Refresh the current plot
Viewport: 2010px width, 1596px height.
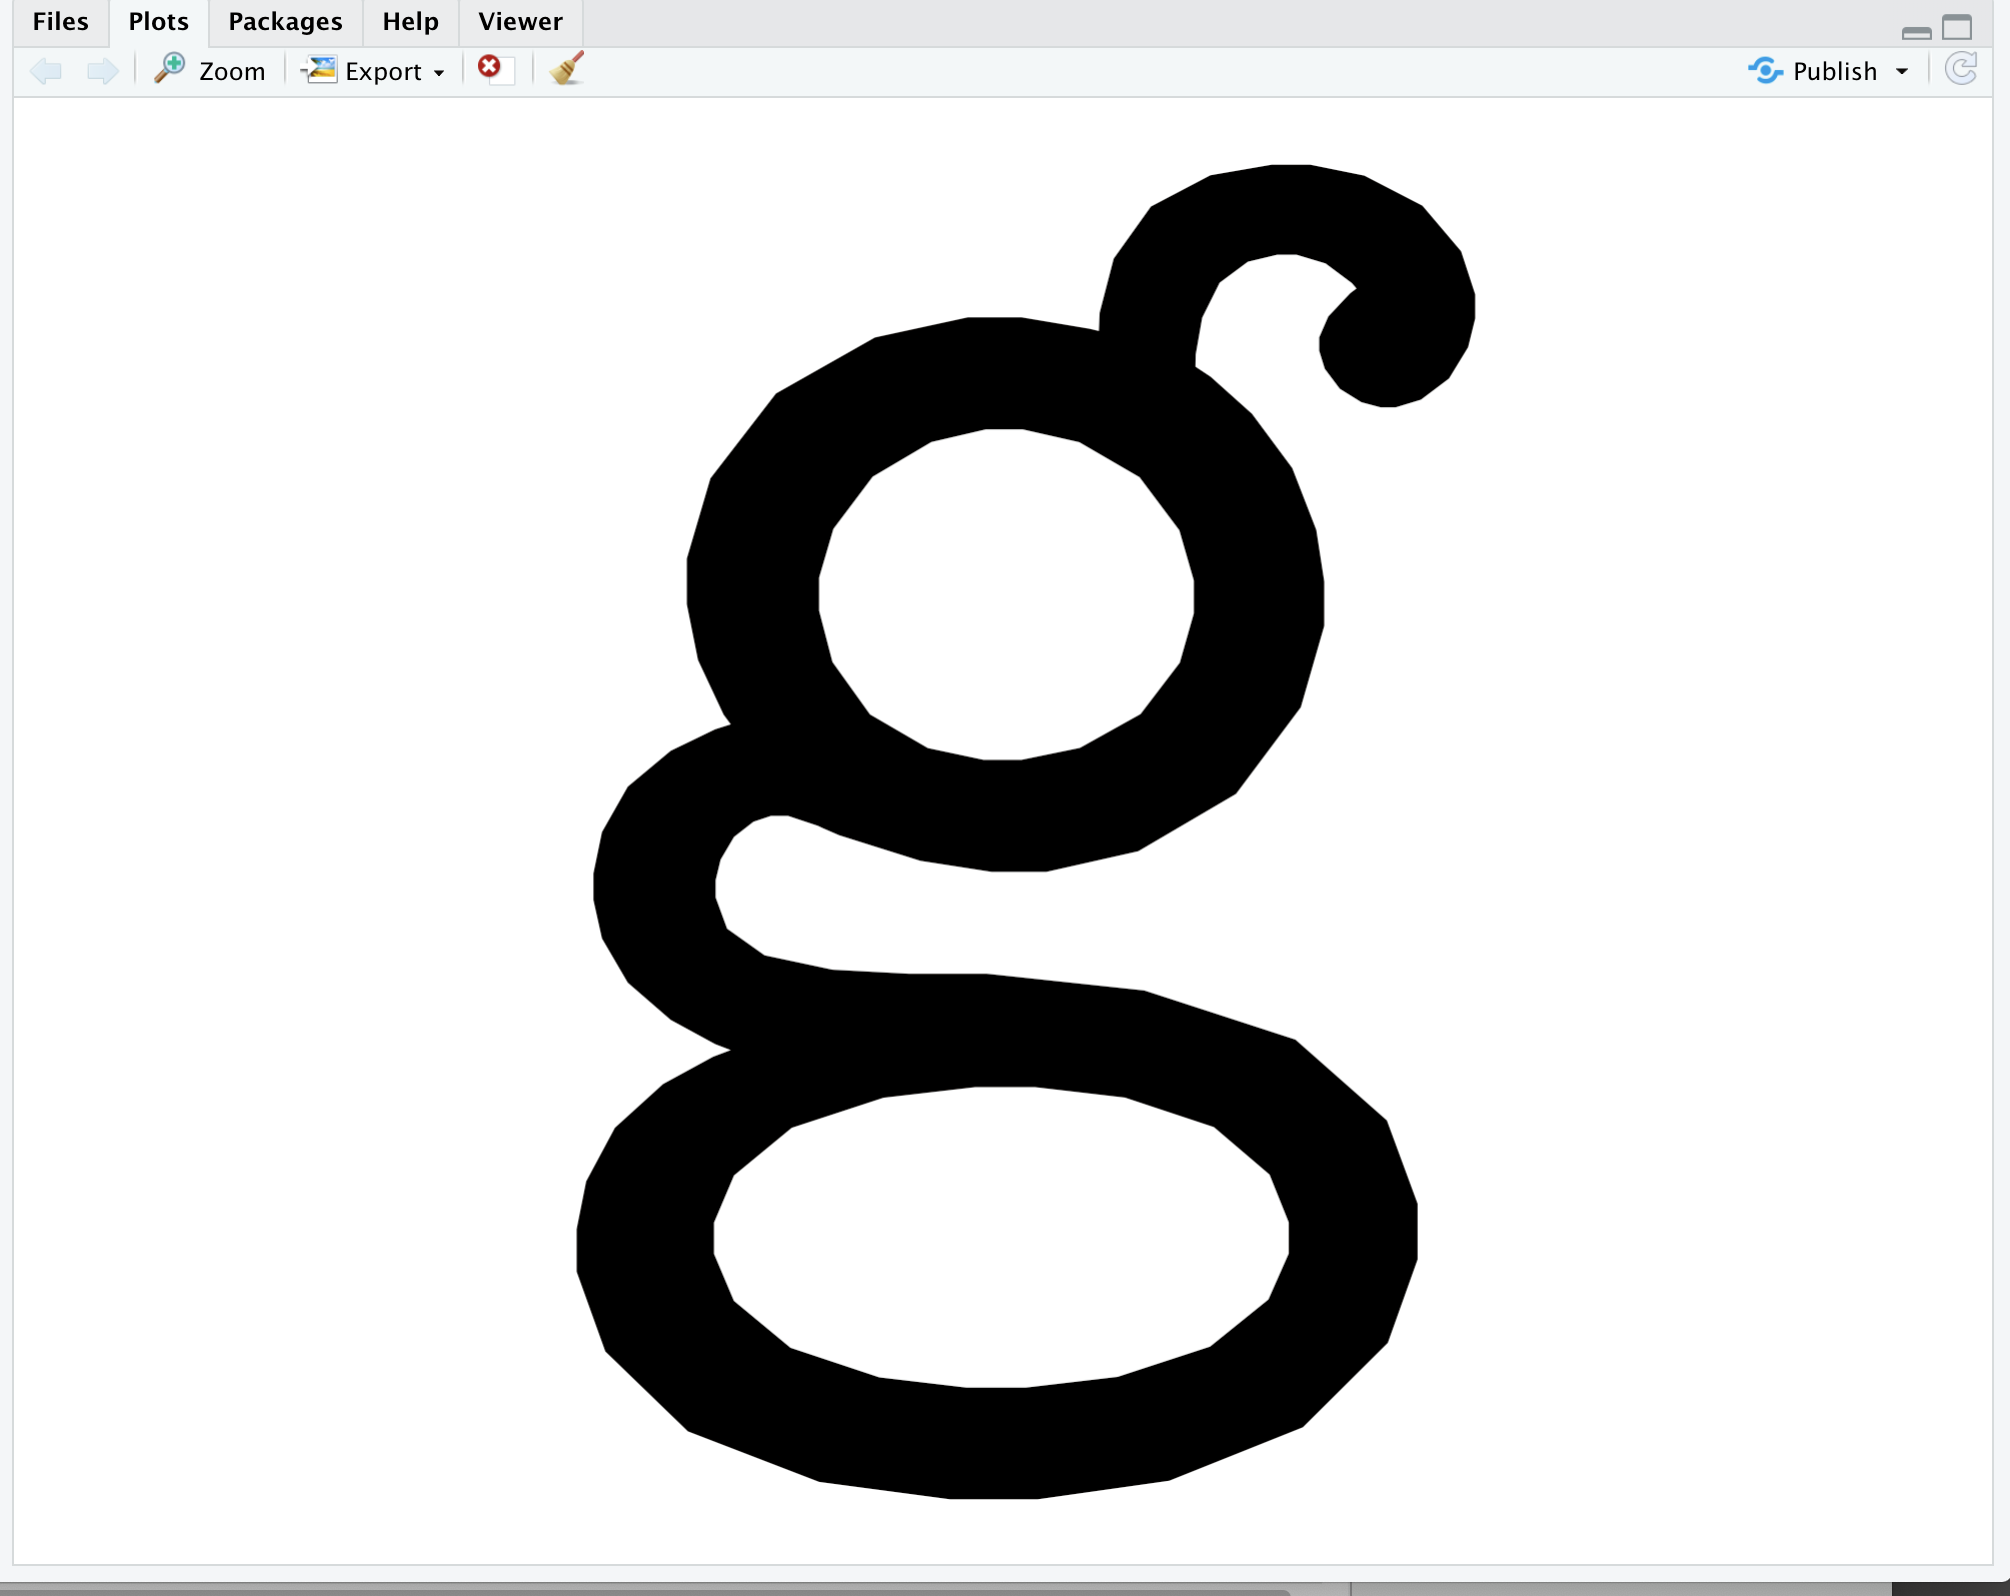point(1960,70)
